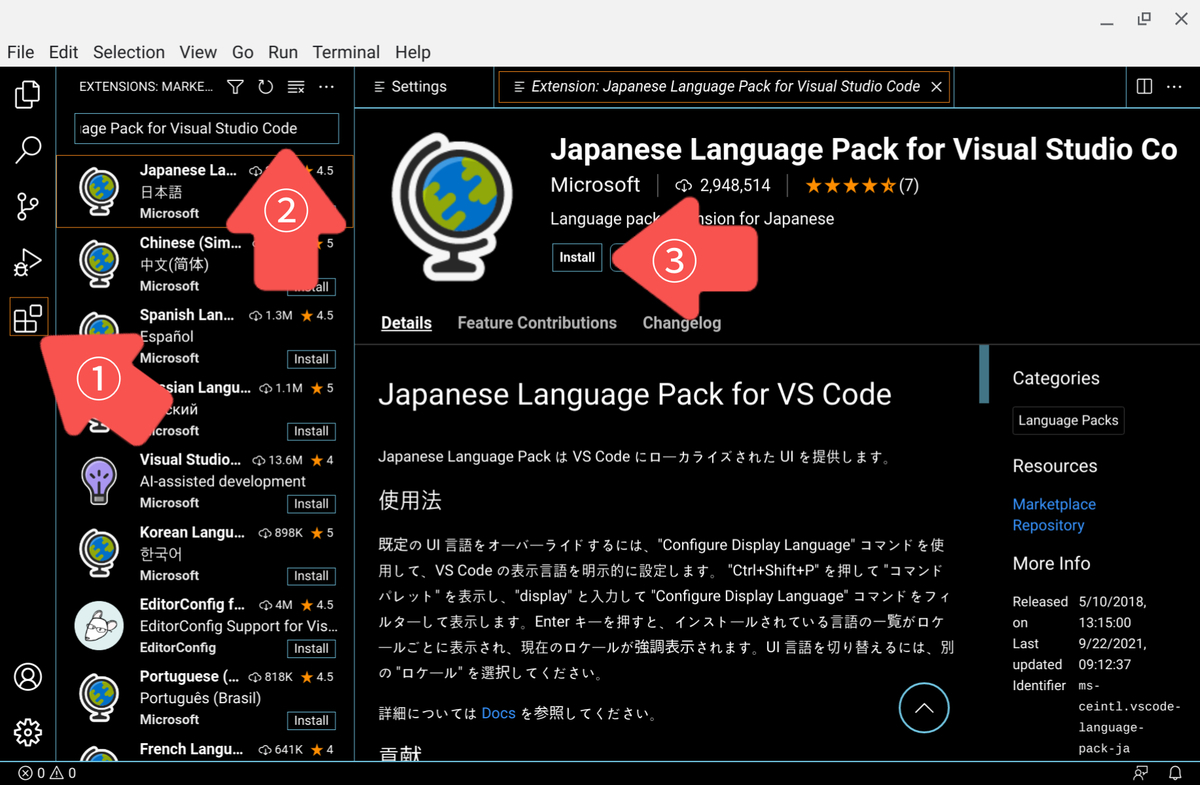Open the Accounts icon near the bottom
The height and width of the screenshot is (785, 1200).
click(x=27, y=677)
